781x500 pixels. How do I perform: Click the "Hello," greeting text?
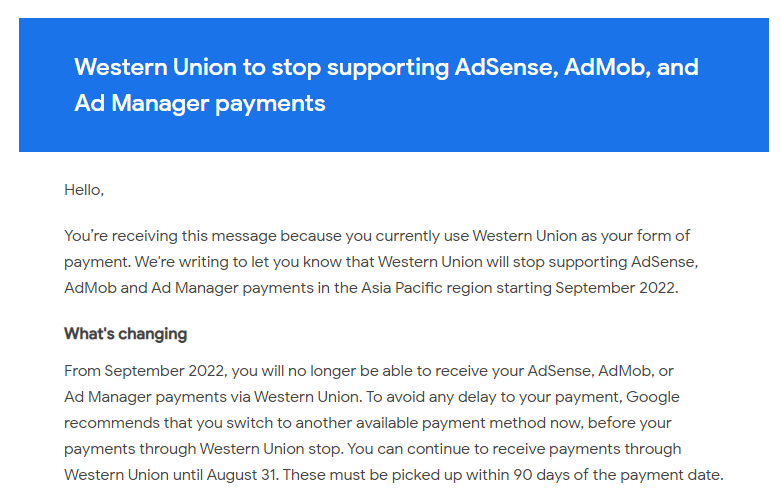[84, 190]
